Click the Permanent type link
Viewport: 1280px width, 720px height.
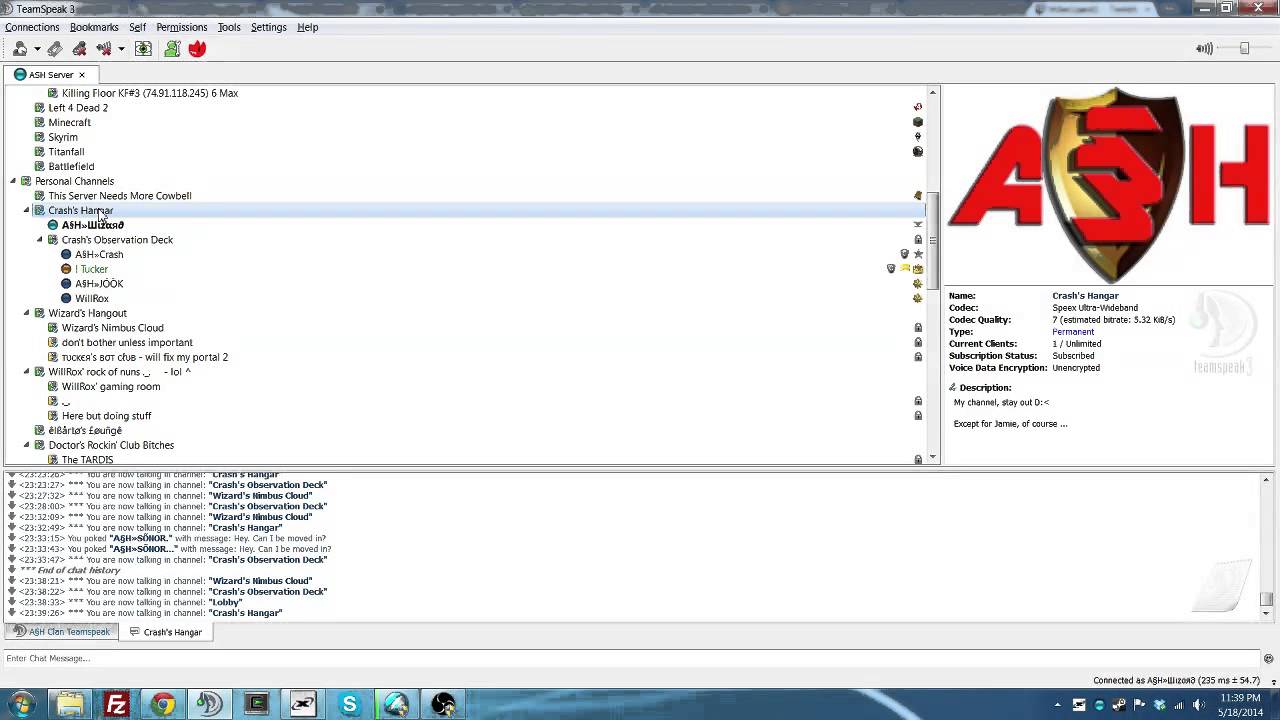tap(1073, 332)
